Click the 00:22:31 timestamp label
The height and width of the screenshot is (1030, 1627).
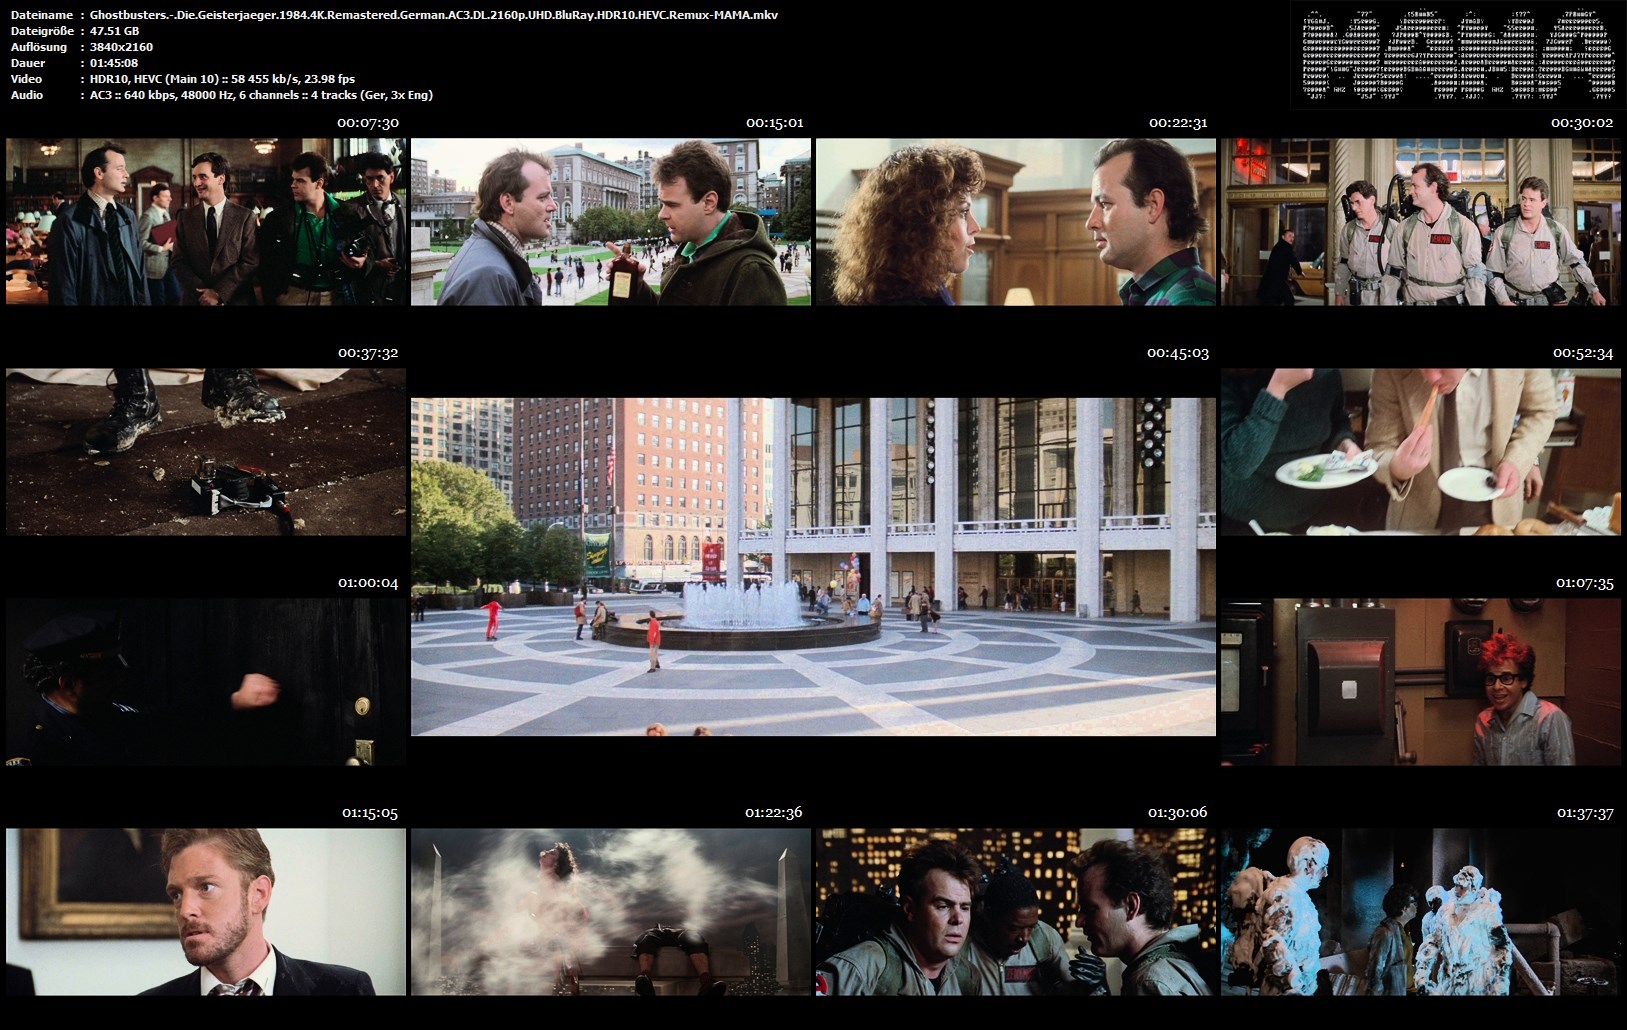point(1178,123)
